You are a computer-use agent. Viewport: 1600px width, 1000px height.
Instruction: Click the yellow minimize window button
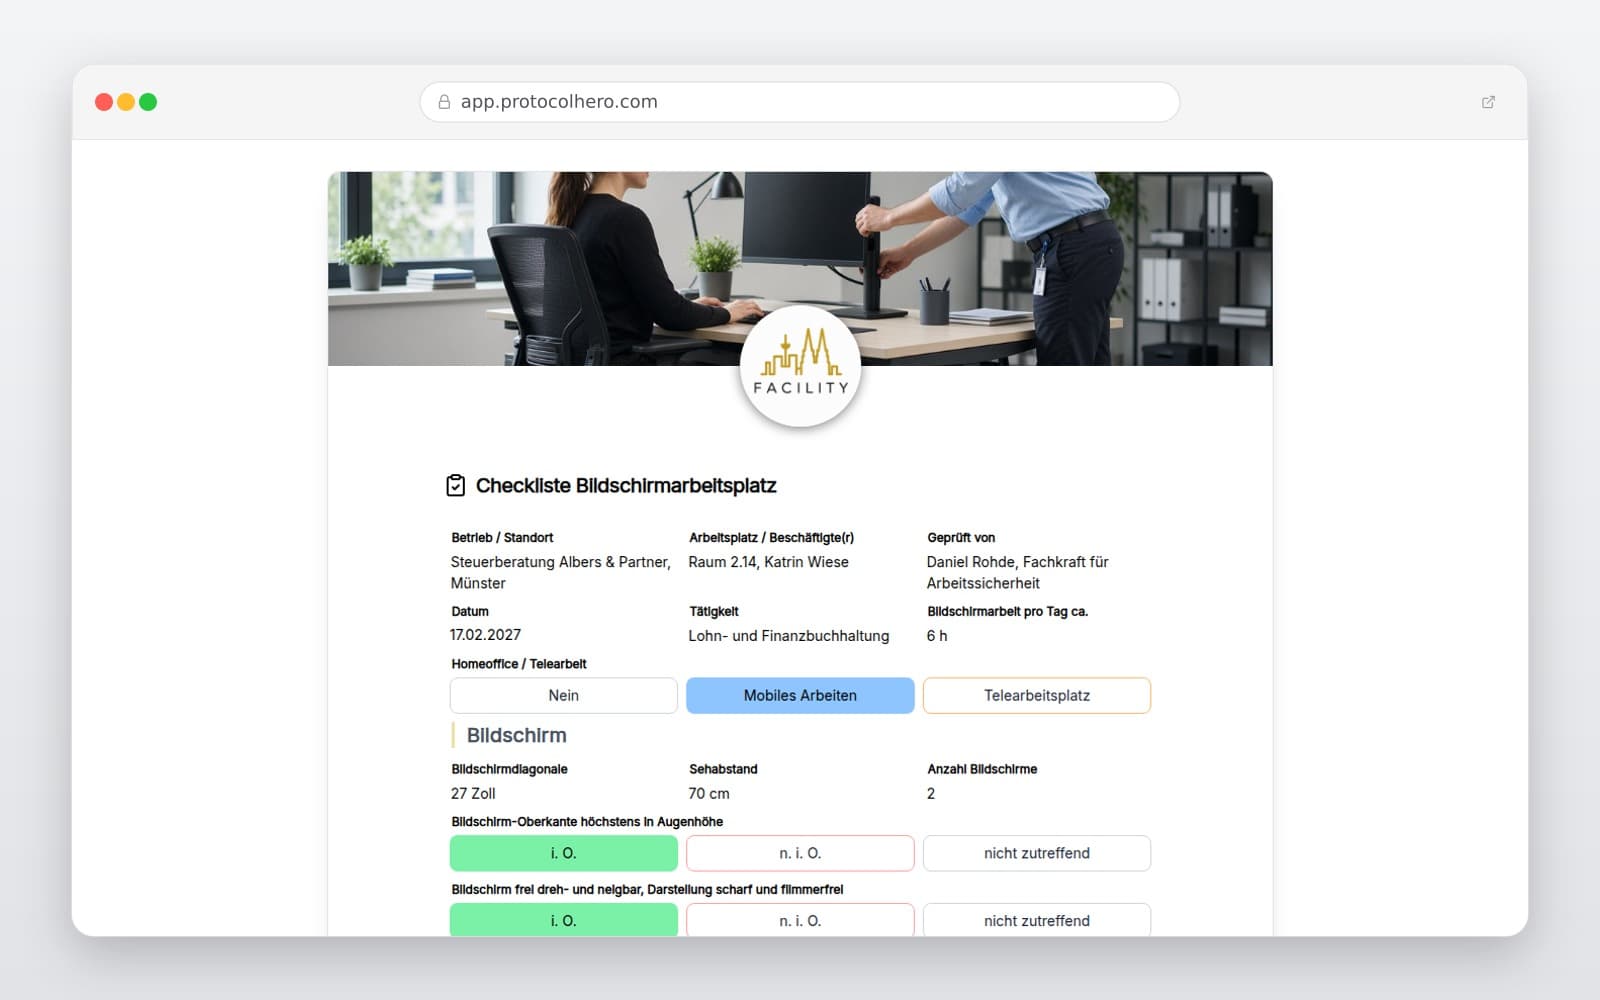pos(126,102)
